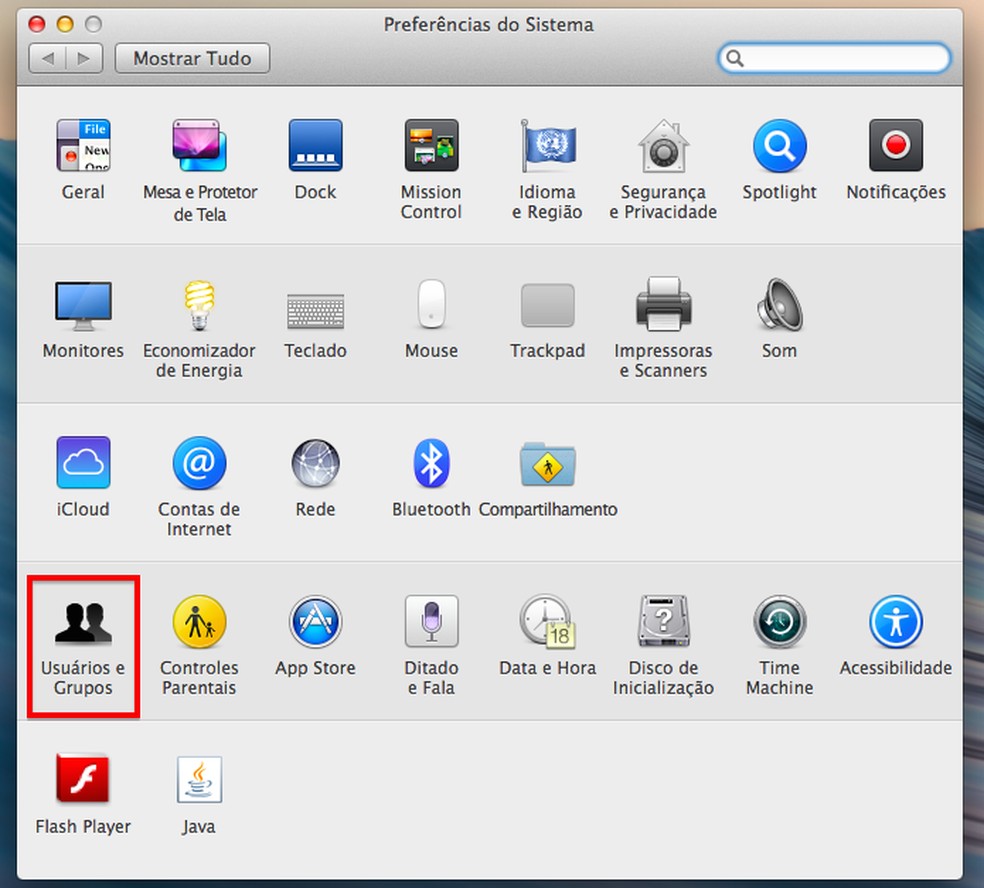Screen dimensions: 984x888
Task: Open the Dock preferences pane
Action: pos(316,146)
